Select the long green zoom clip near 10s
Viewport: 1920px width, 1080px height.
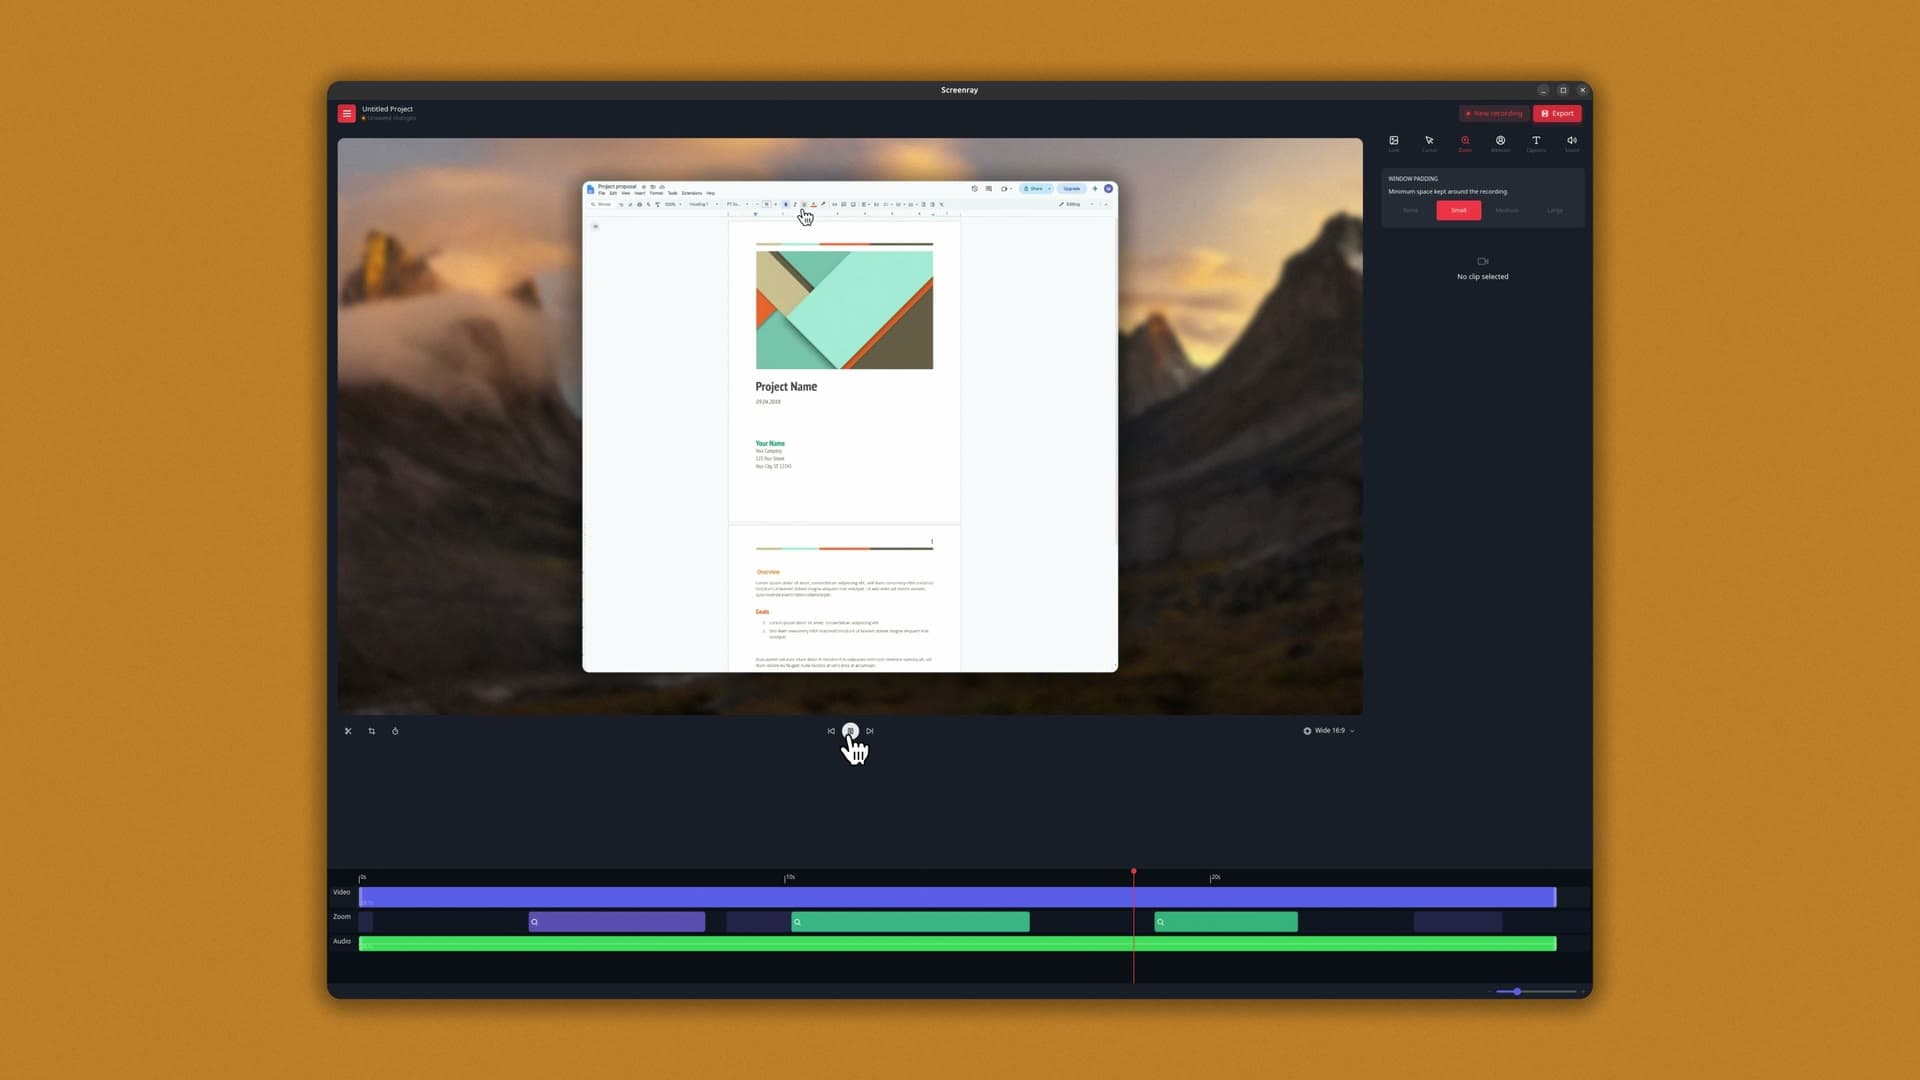910,922
